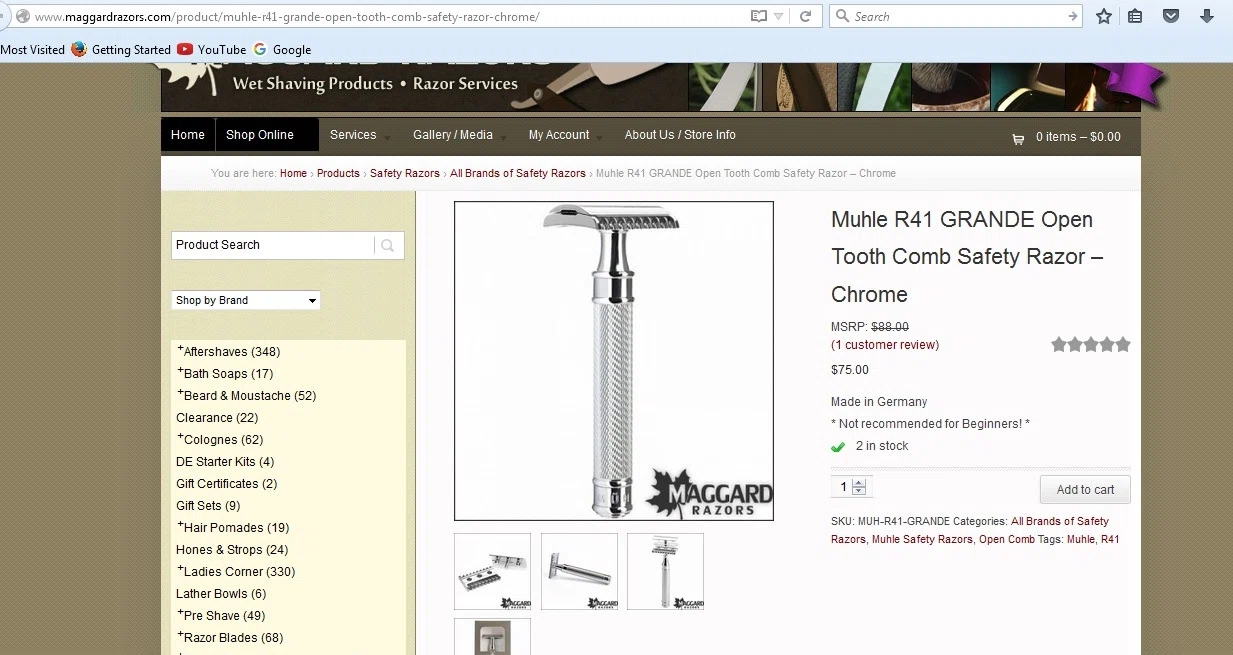Screen dimensions: 1233x655
Task: Click the browser Search field
Action: coord(955,16)
